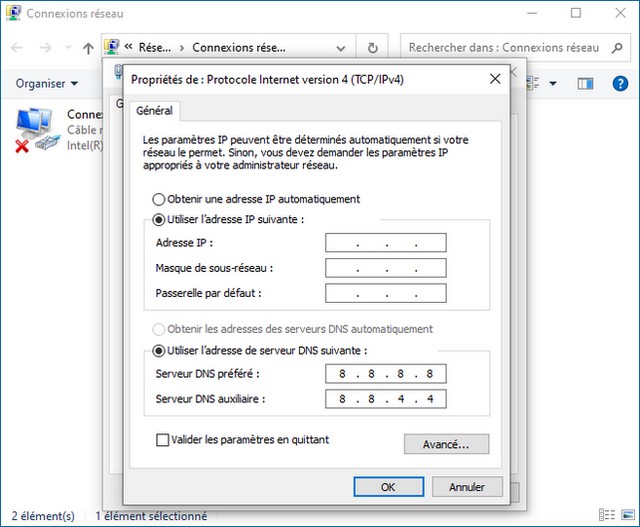Open the Avancé... settings
This screenshot has height=527, width=640.
click(447, 444)
